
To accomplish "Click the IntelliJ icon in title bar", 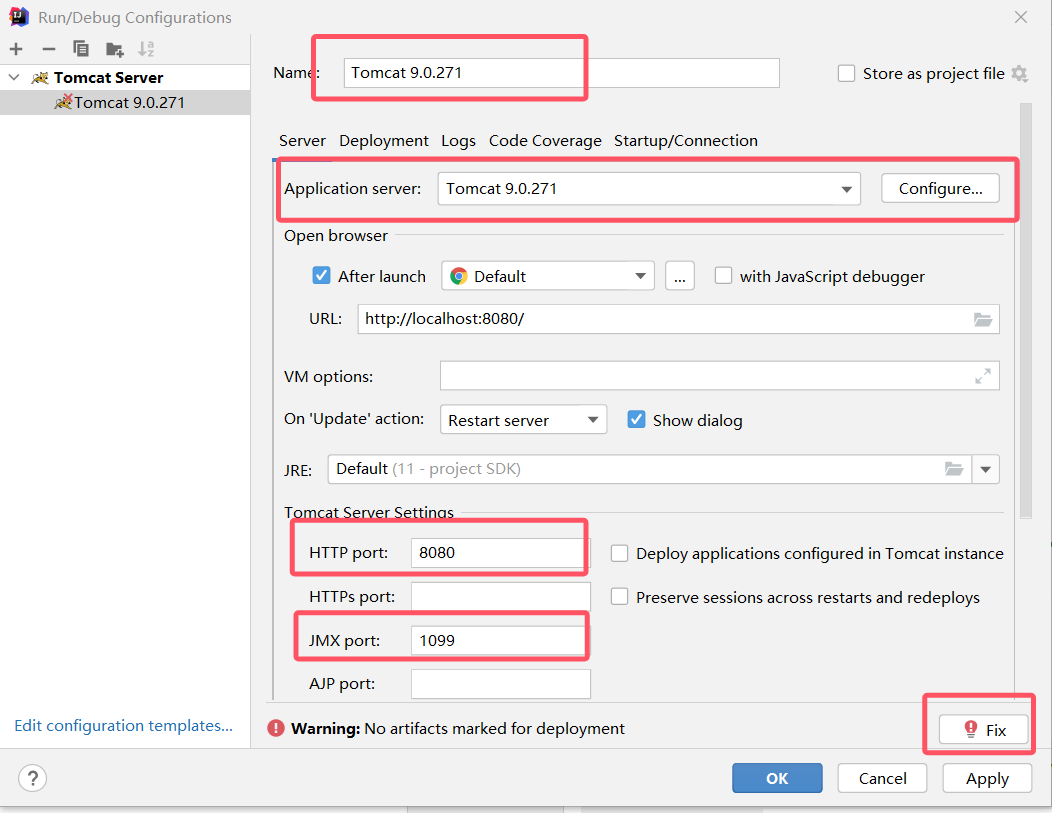I will click(19, 17).
